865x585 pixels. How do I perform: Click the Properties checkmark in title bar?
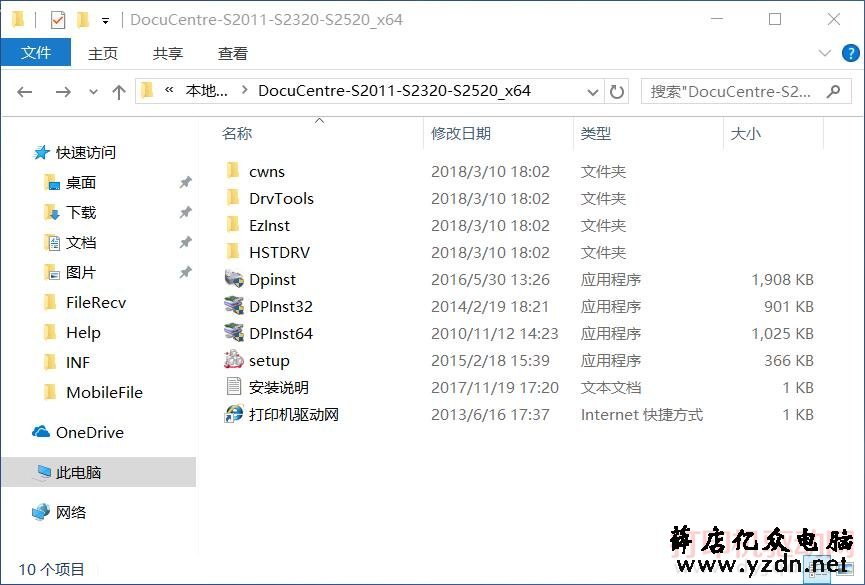57,20
